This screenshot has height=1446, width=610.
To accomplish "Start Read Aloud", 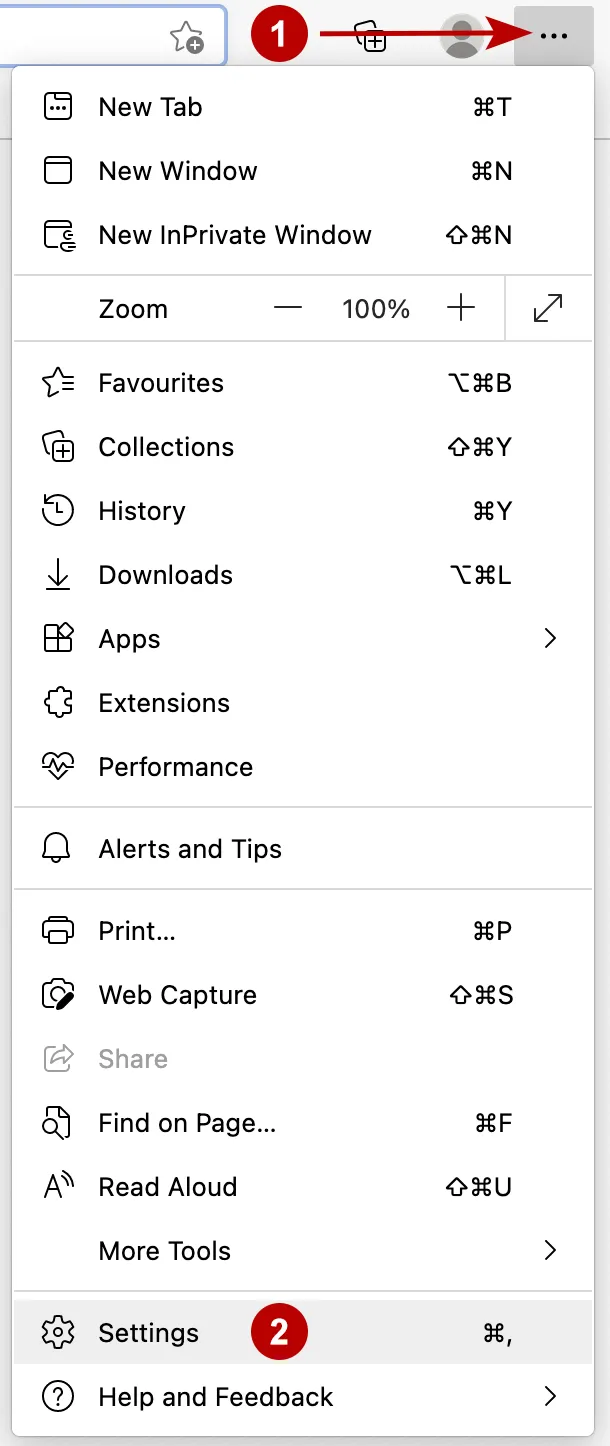I will [166, 1187].
